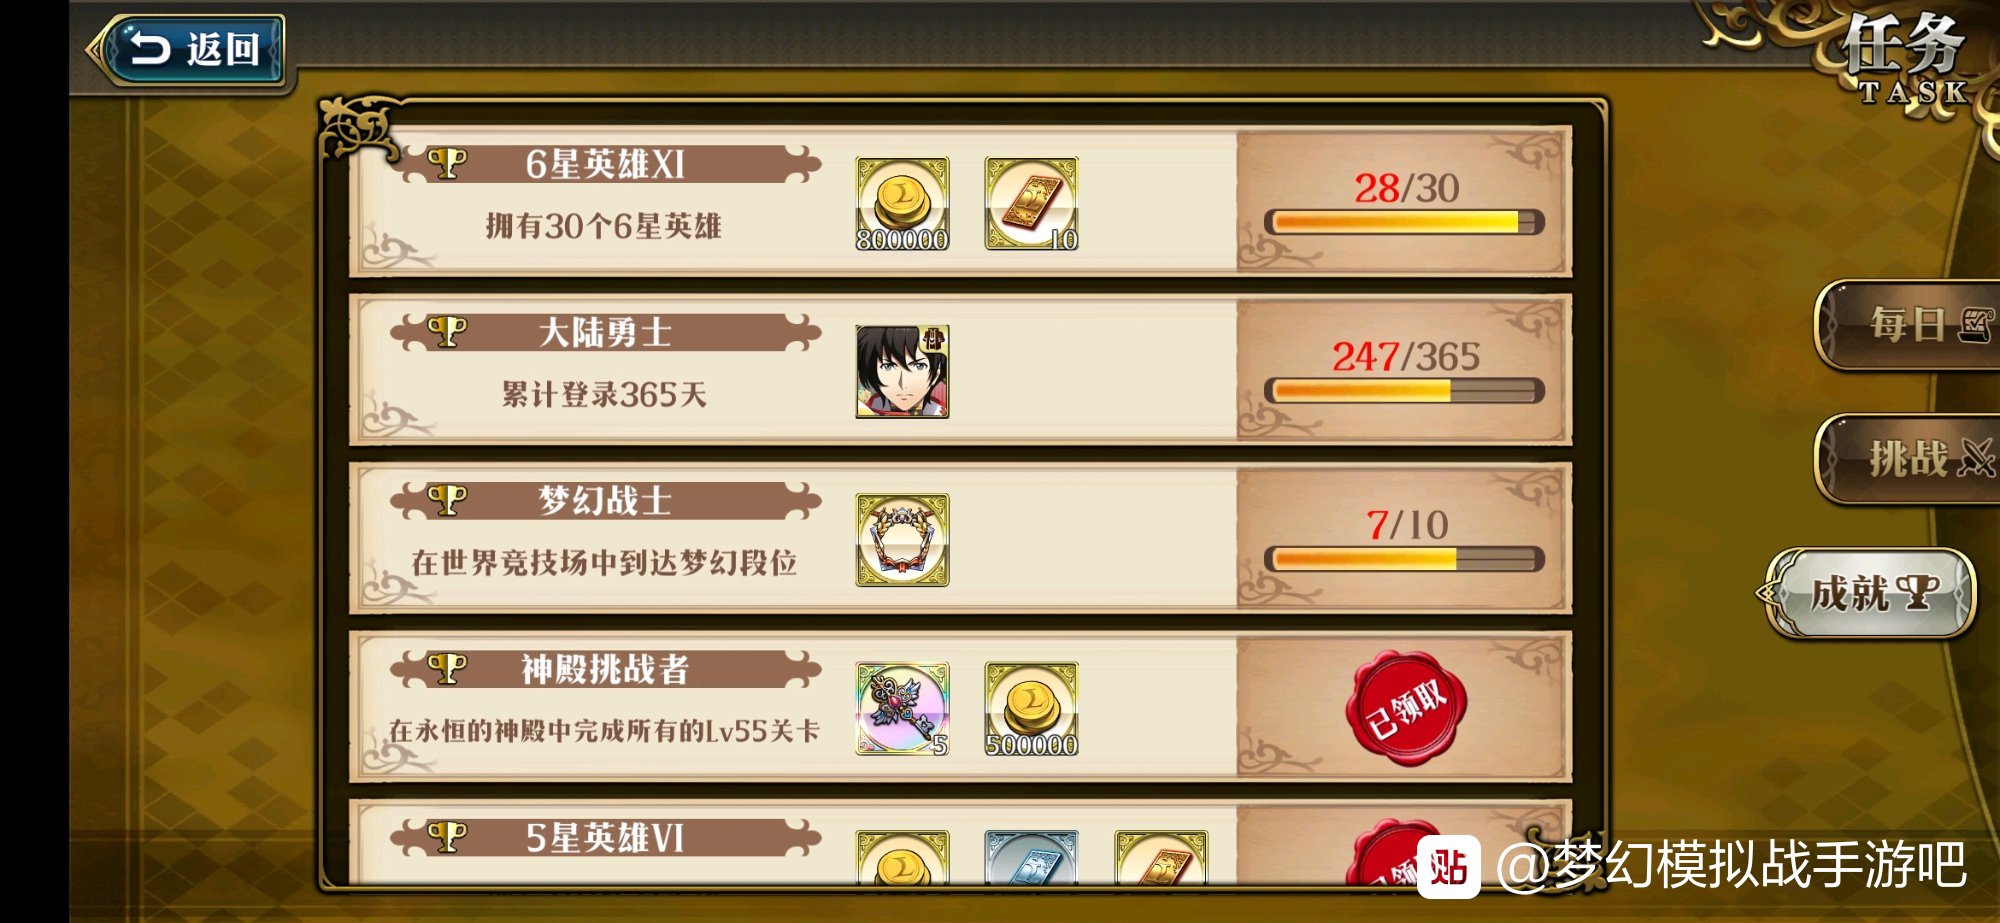Tap the trophy icon beside 神殿挑战者
The width and height of the screenshot is (2000, 923).
447,667
